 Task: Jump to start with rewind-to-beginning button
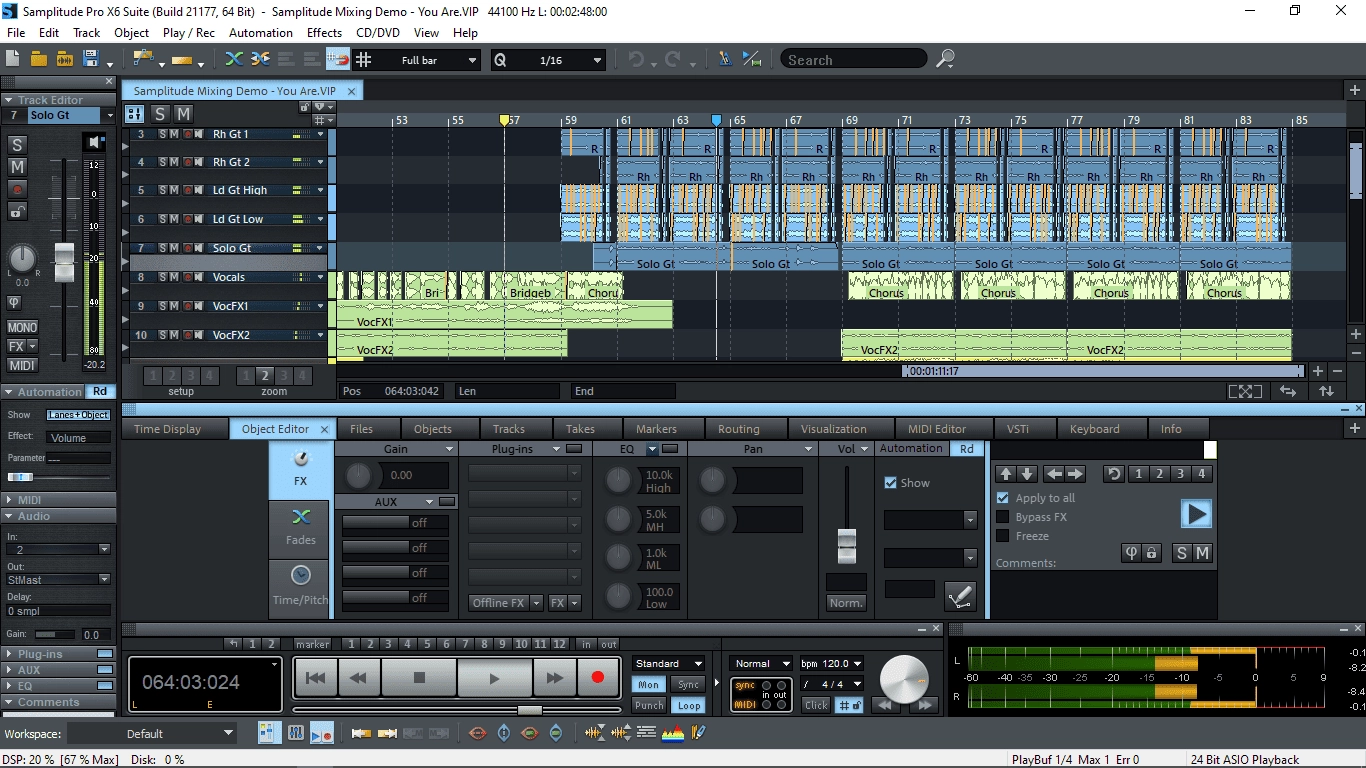(315, 677)
